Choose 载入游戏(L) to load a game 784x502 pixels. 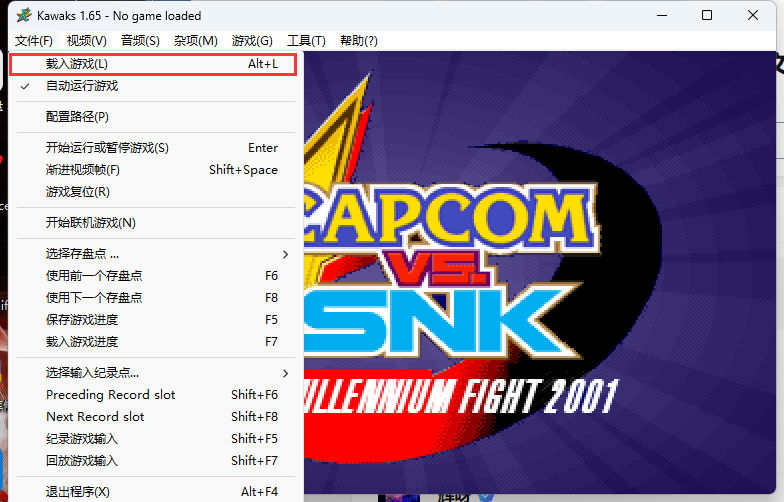tap(153, 64)
